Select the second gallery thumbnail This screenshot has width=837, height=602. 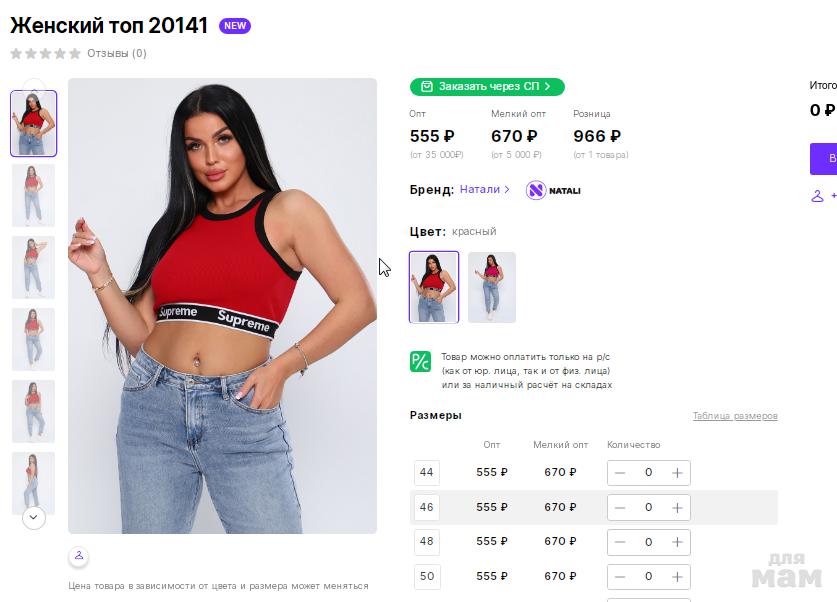(x=33, y=195)
